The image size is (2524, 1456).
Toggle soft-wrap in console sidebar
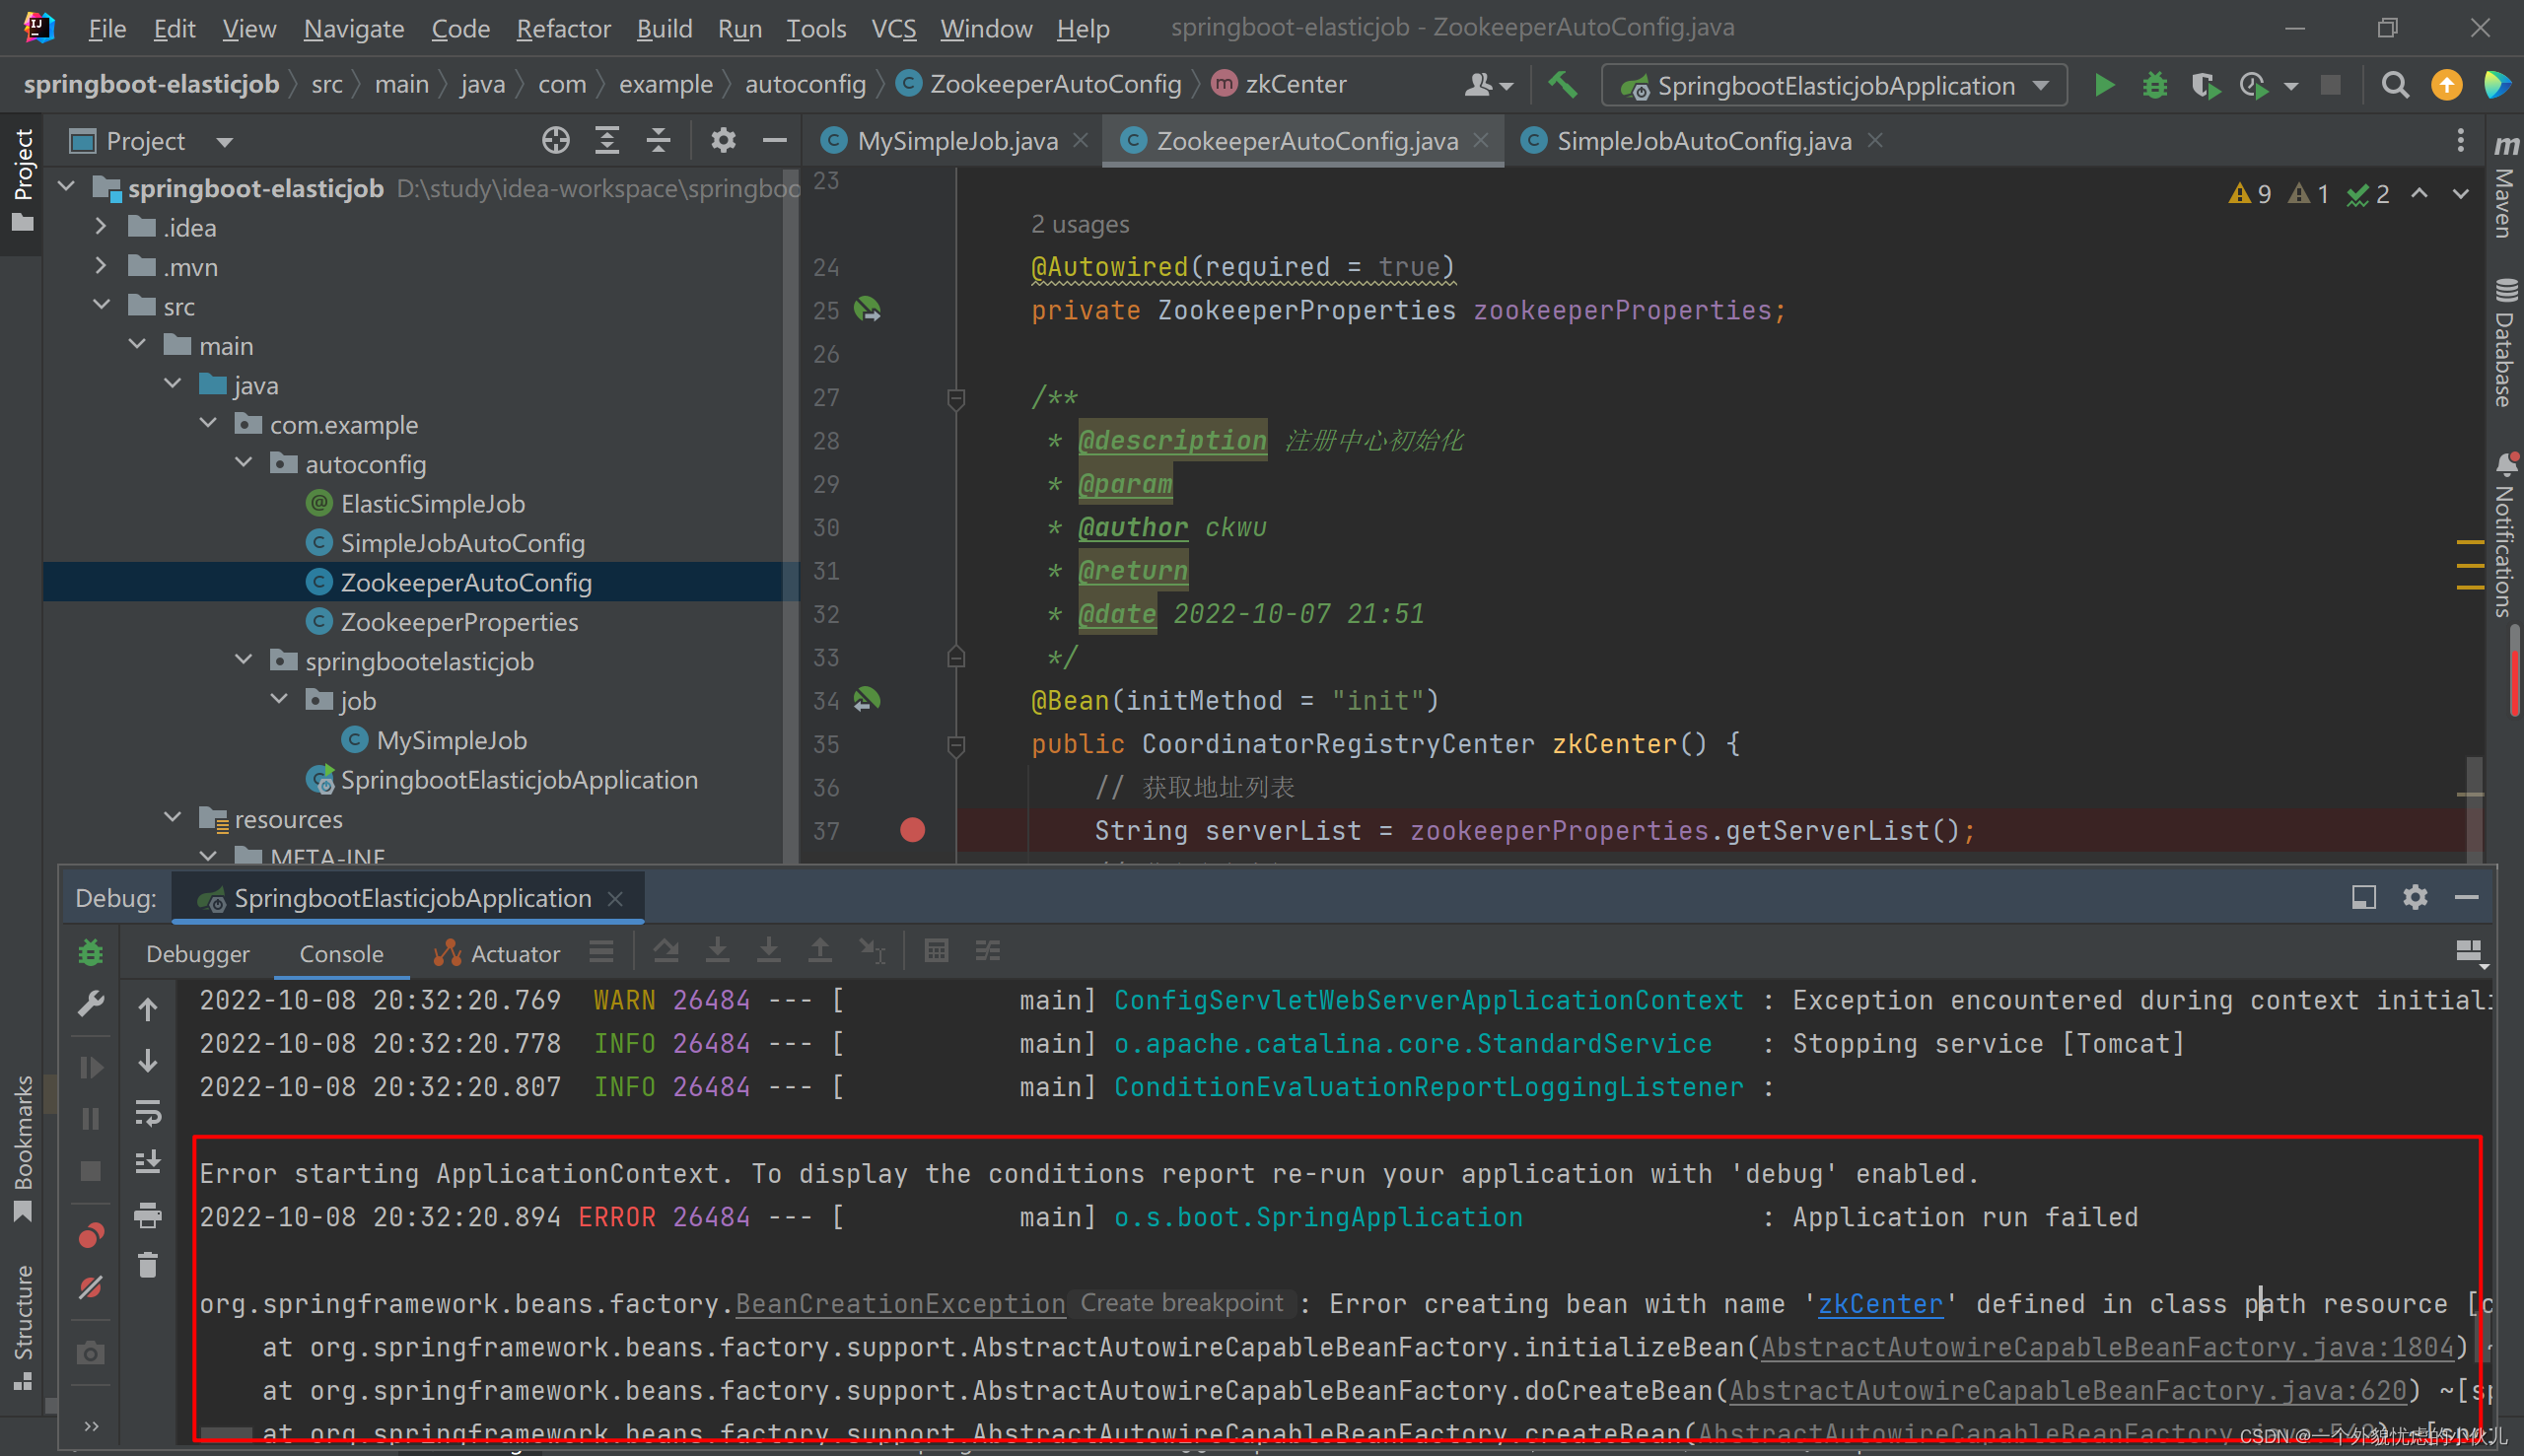point(148,1112)
